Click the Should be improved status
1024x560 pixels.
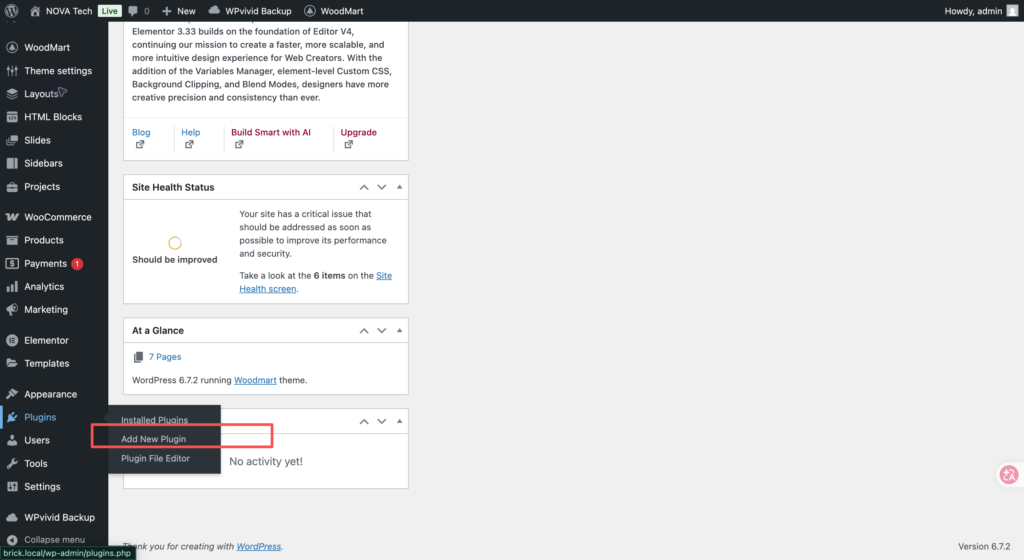tap(174, 260)
